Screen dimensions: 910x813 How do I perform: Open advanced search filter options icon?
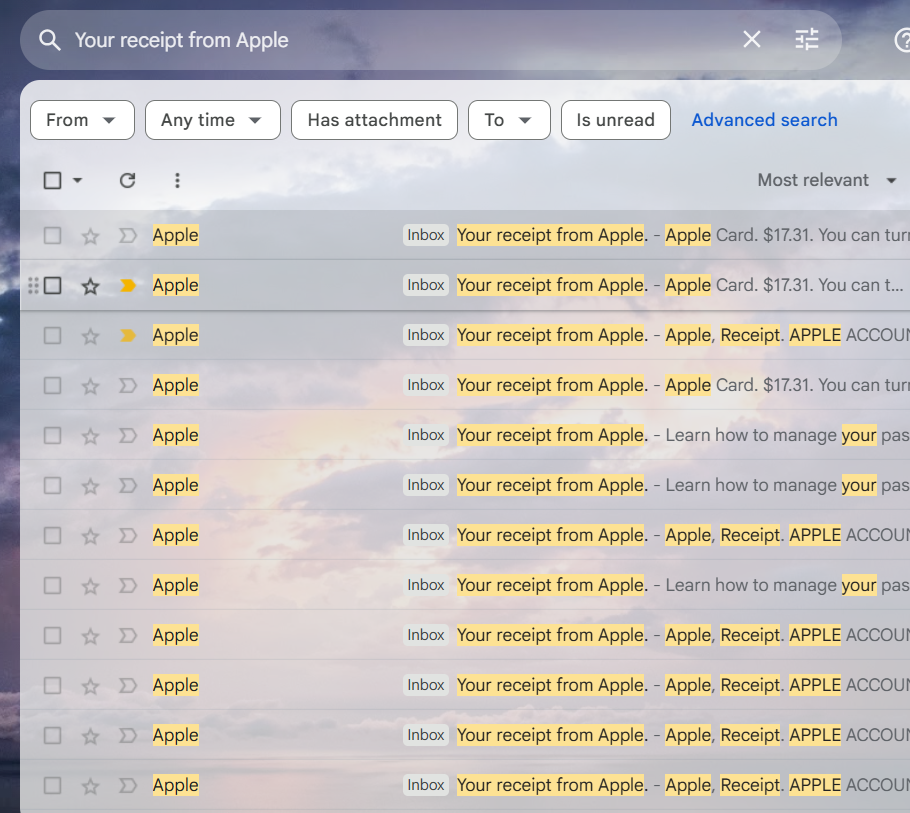pyautogui.click(x=807, y=39)
